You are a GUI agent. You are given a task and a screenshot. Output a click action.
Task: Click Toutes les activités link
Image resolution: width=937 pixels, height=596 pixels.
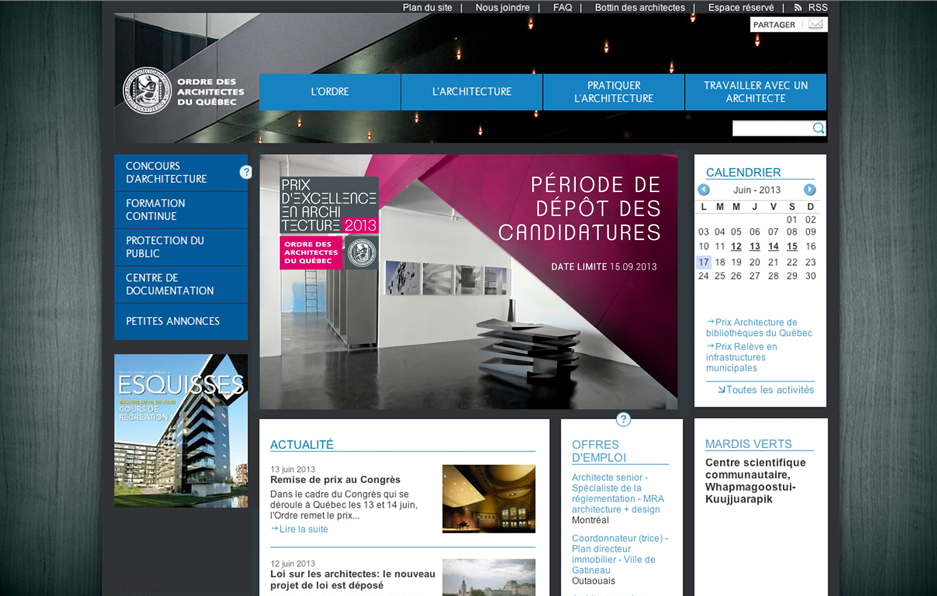coord(766,390)
